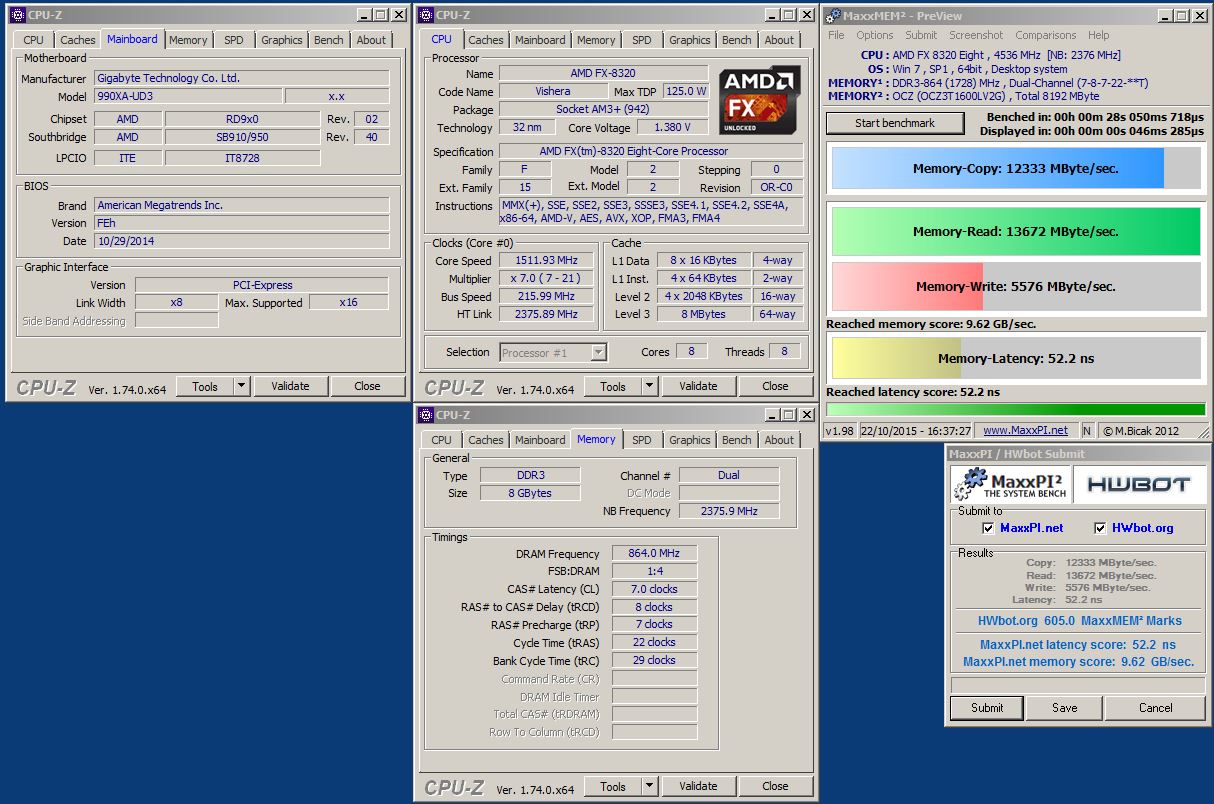Image resolution: width=1214 pixels, height=804 pixels.
Task: Select the "2375.9 MHz" NB Frequency value
Action: coord(729,511)
